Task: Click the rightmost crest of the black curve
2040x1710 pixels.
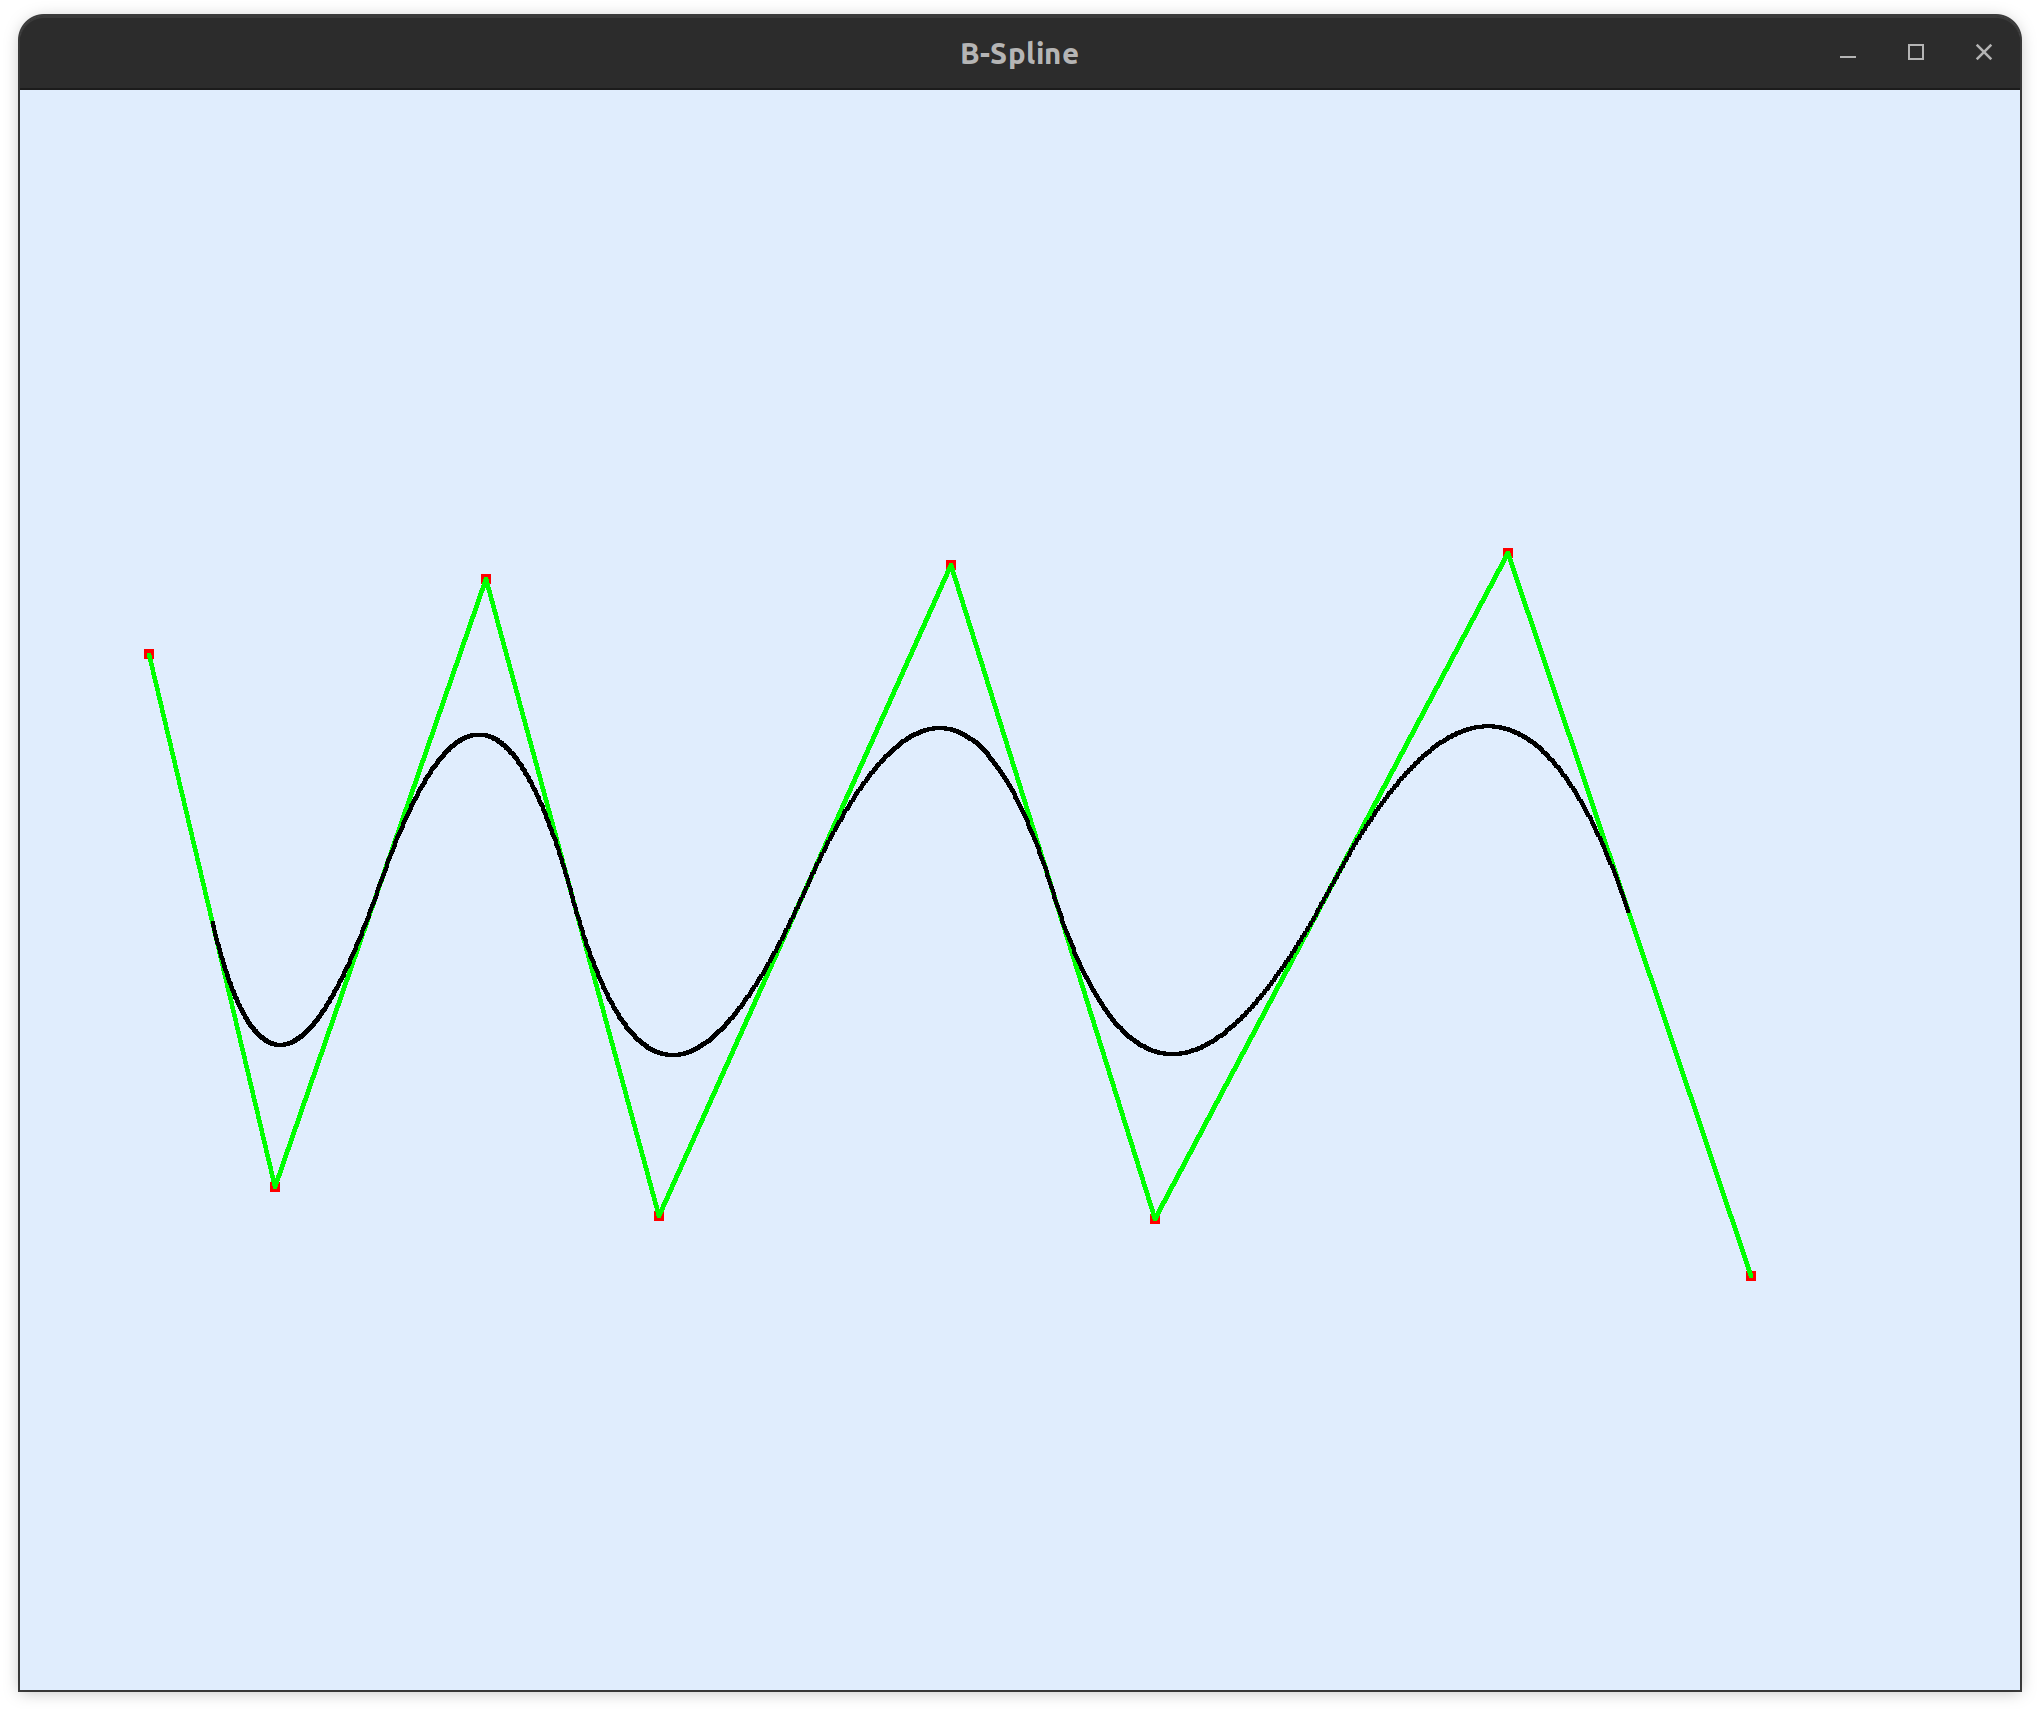Action: pyautogui.click(x=1488, y=726)
